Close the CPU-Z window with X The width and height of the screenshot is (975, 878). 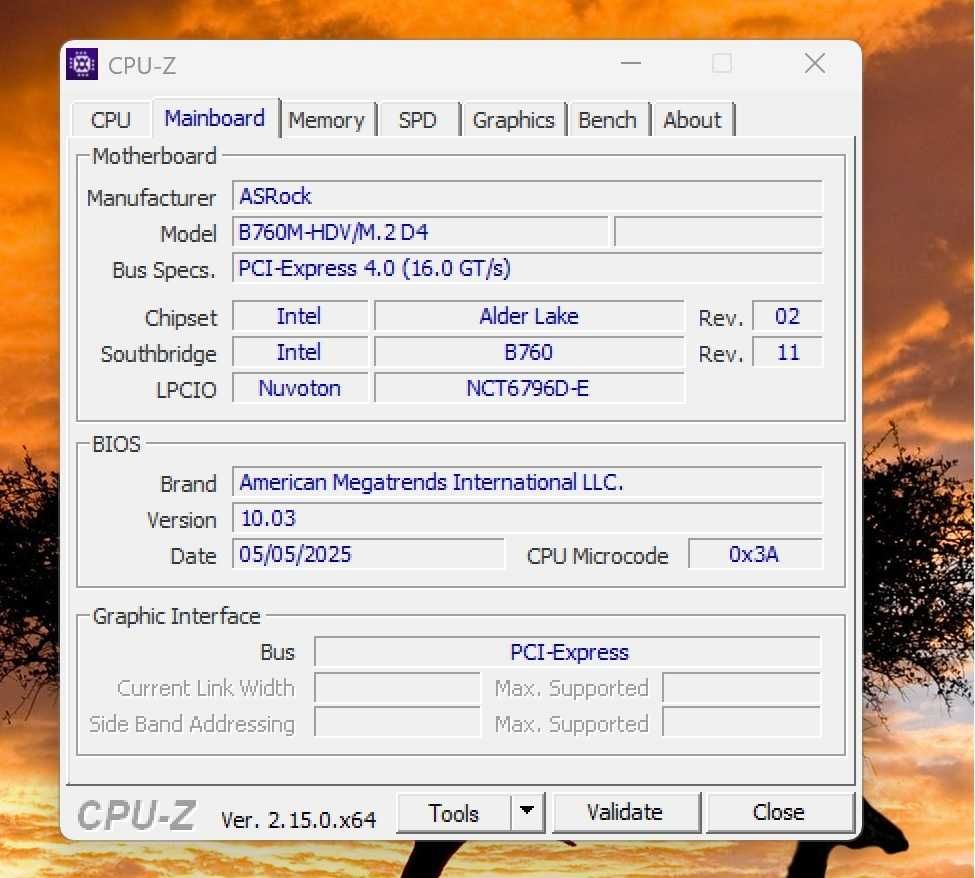(815, 63)
